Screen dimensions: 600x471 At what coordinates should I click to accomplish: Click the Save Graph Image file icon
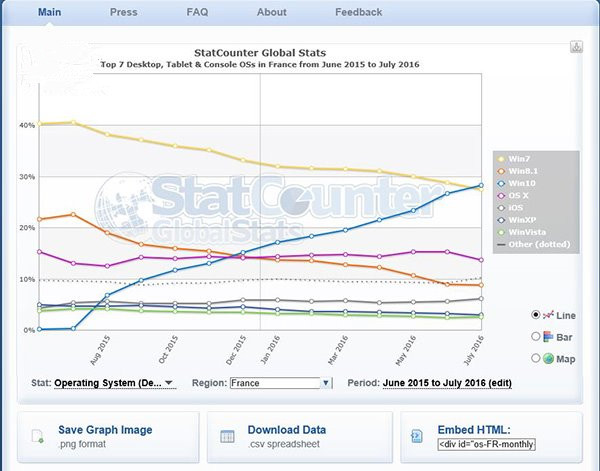coord(37,436)
